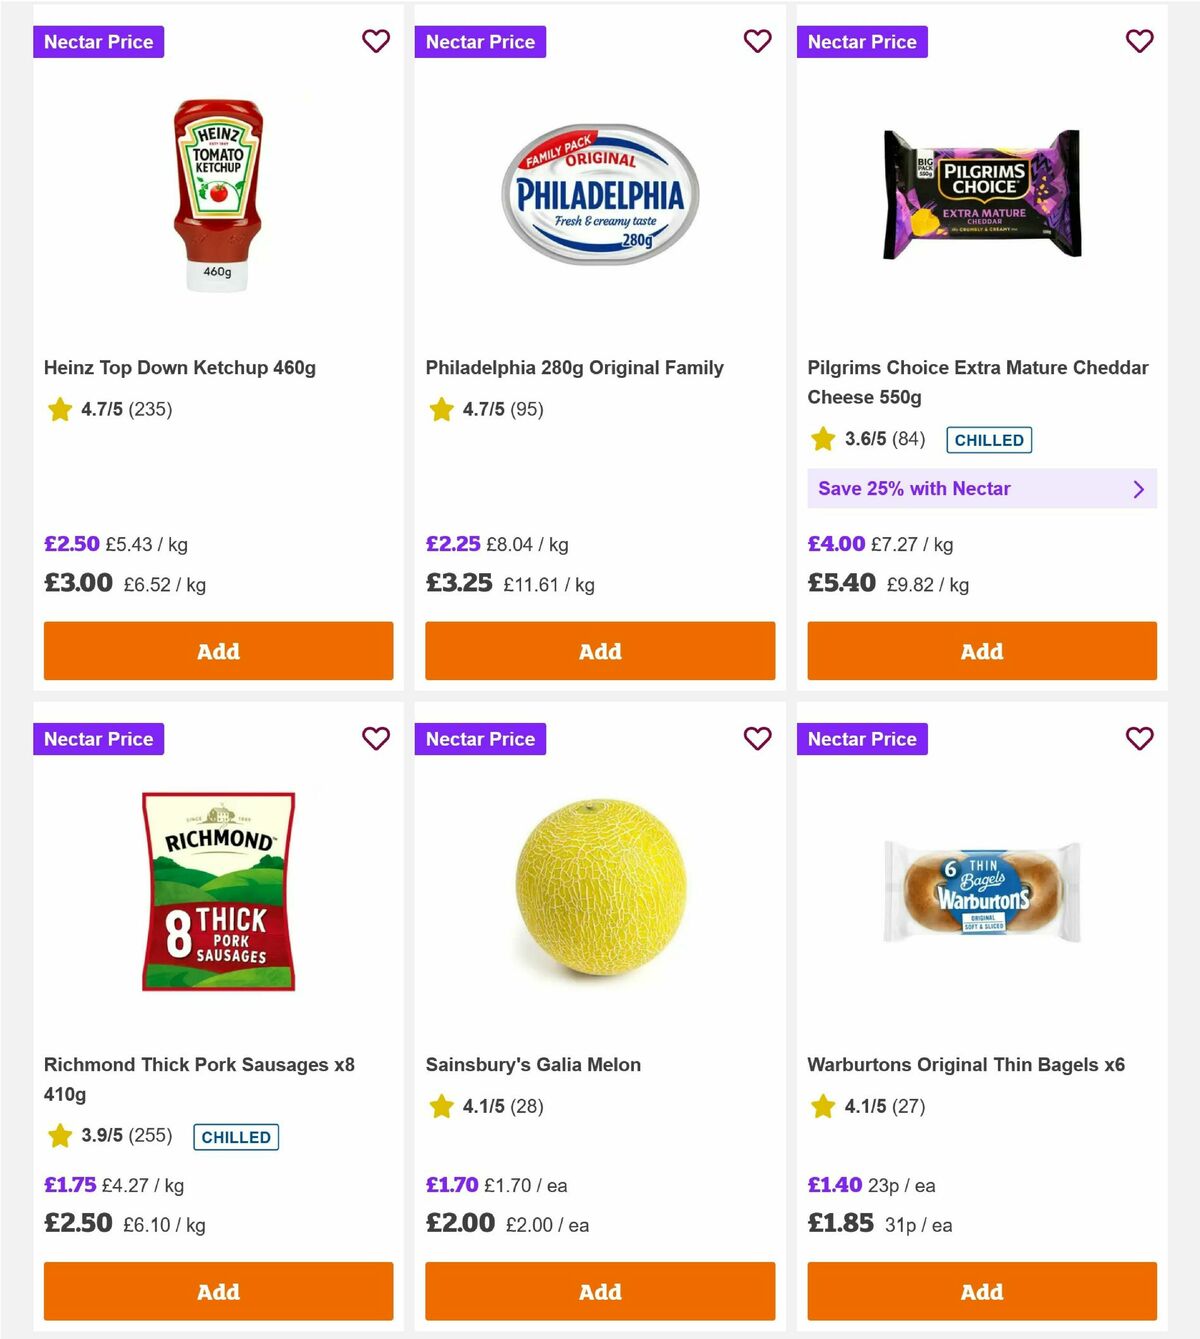Add Philadelphia 280g Original Family to basket
The image size is (1200, 1339).
click(x=599, y=651)
